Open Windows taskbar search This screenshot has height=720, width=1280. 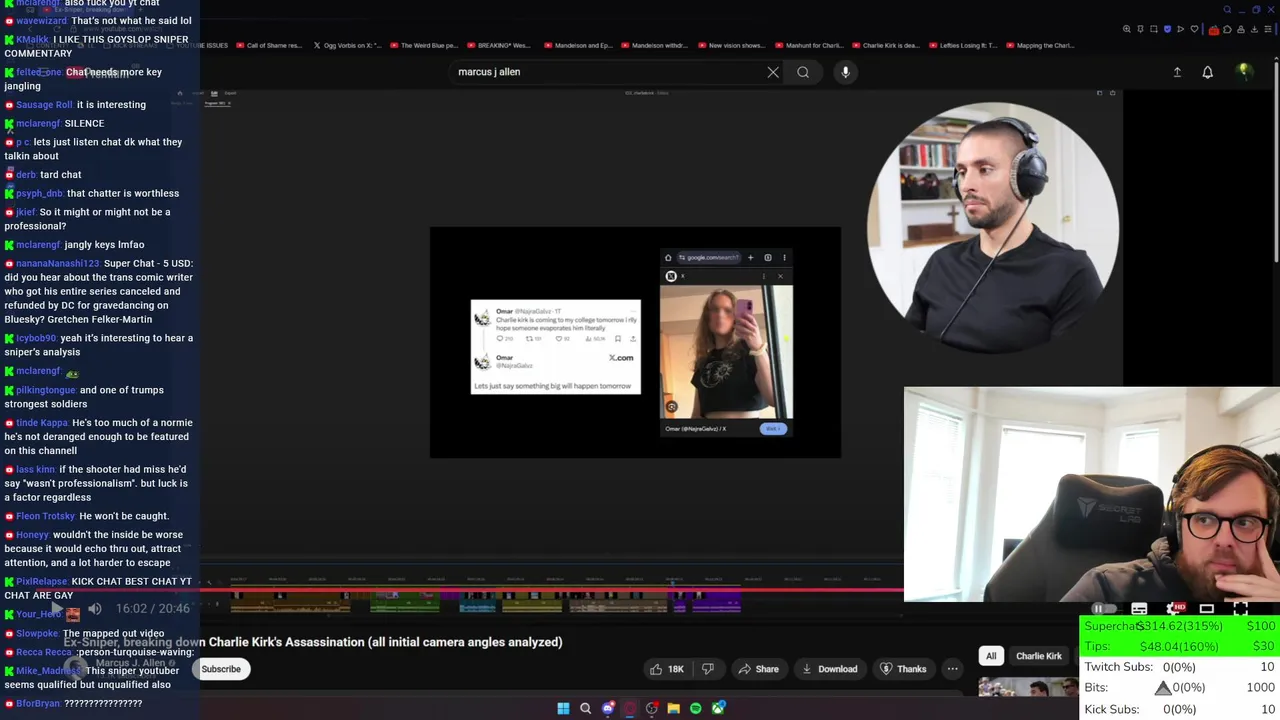click(x=585, y=708)
